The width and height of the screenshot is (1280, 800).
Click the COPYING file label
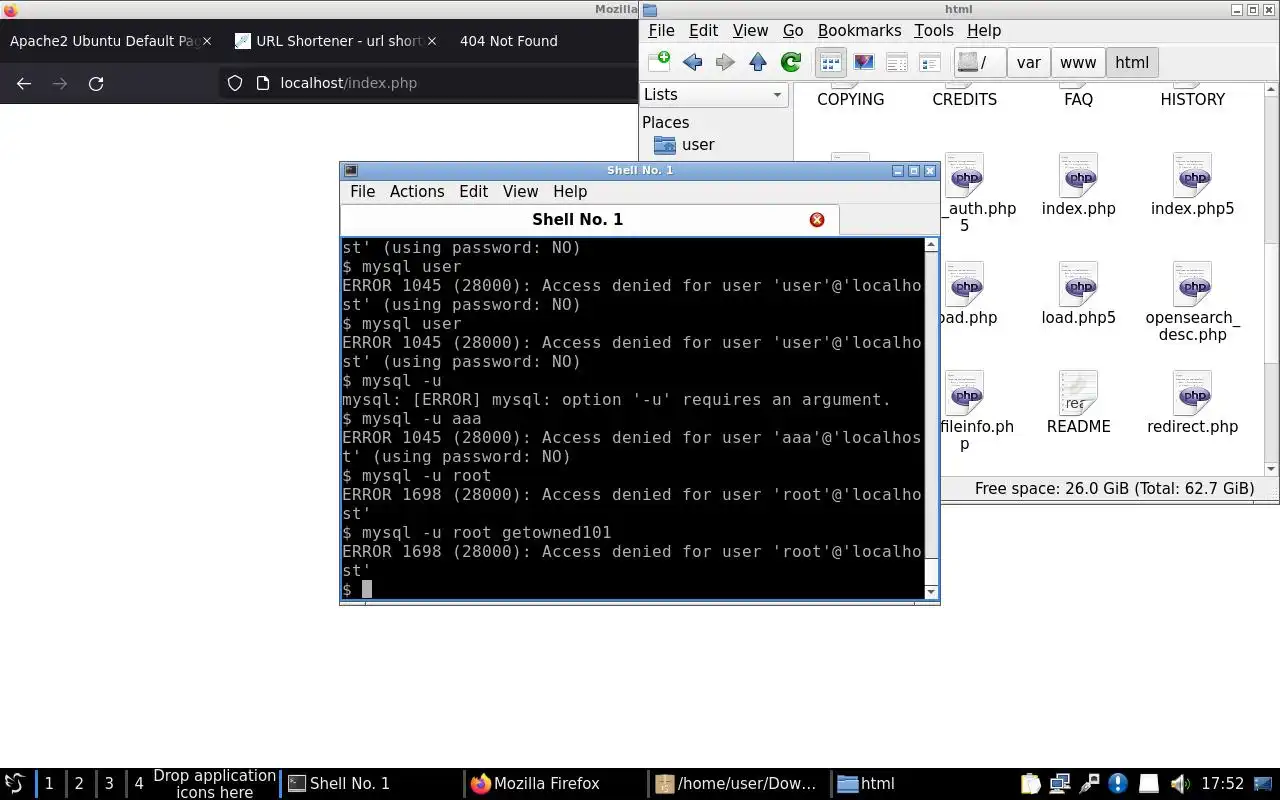click(850, 99)
